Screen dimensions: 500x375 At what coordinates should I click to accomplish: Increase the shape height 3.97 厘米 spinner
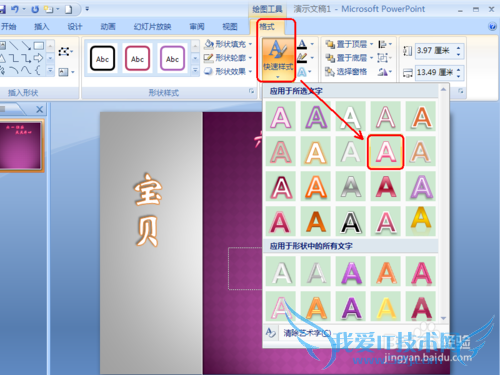(458, 48)
